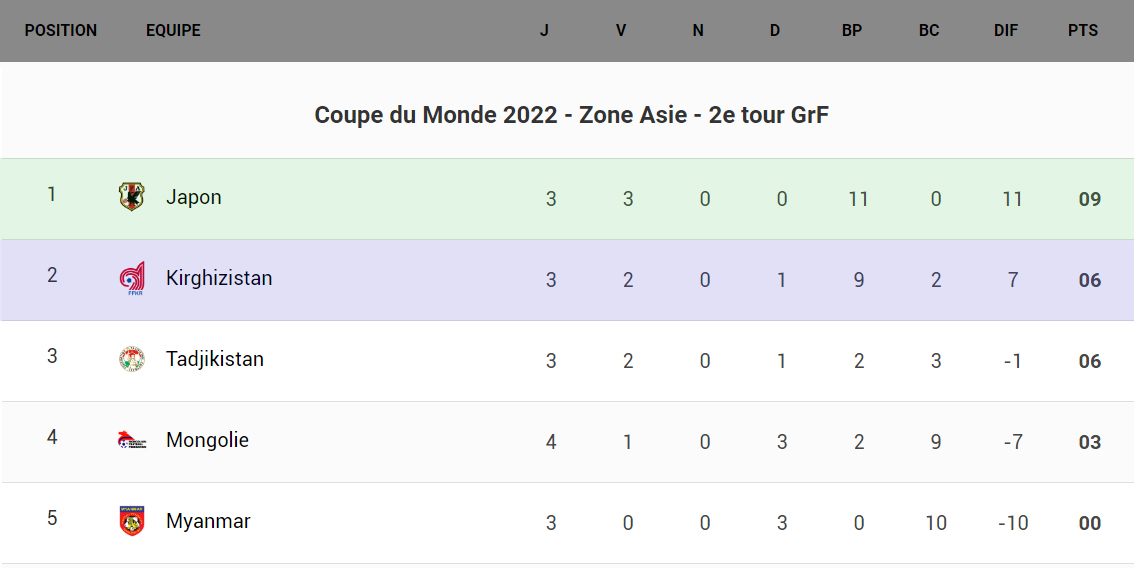This screenshot has height=568, width=1134.
Task: Click the BC column header
Action: point(929,30)
